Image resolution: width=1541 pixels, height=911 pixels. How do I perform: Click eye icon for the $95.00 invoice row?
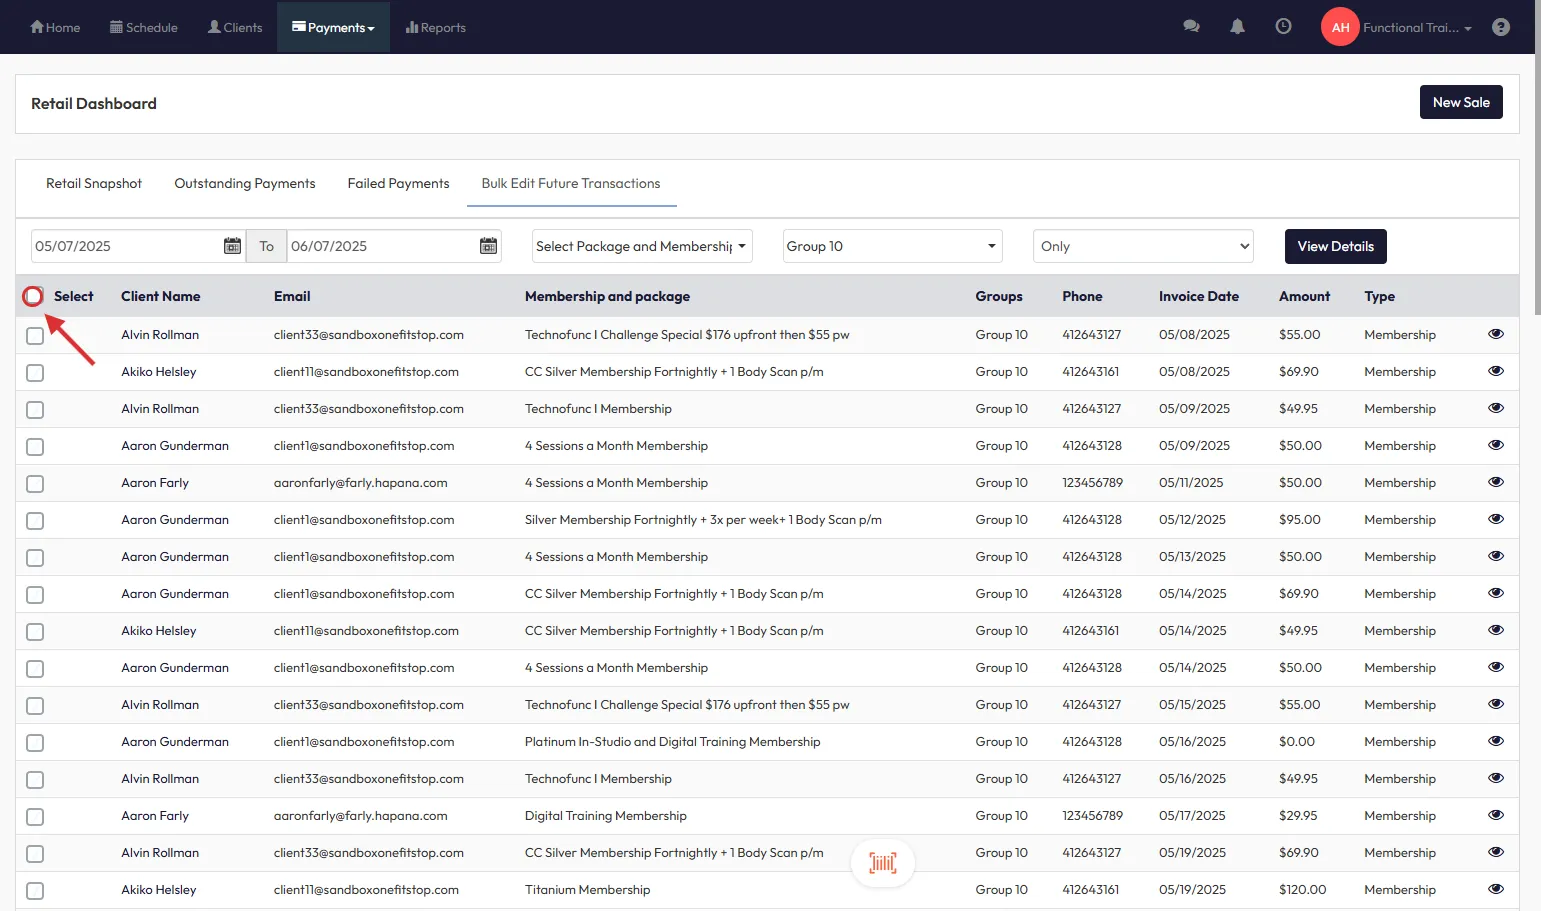point(1495,519)
